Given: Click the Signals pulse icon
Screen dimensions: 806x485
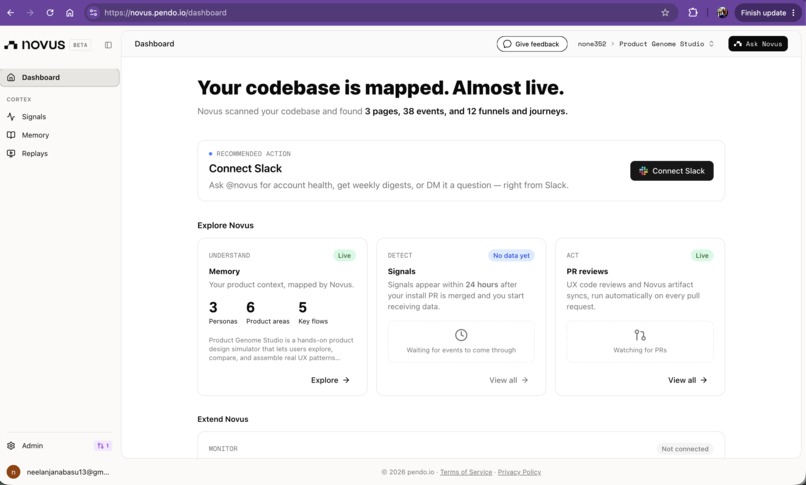Looking at the screenshot, I should pyautogui.click(x=11, y=117).
